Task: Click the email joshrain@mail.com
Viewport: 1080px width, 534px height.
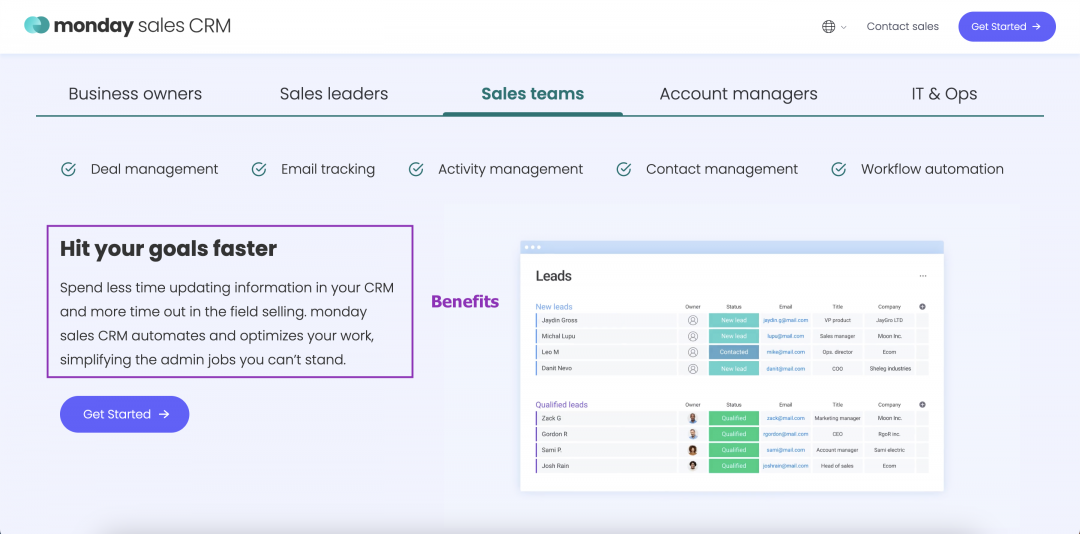Action: click(x=785, y=466)
